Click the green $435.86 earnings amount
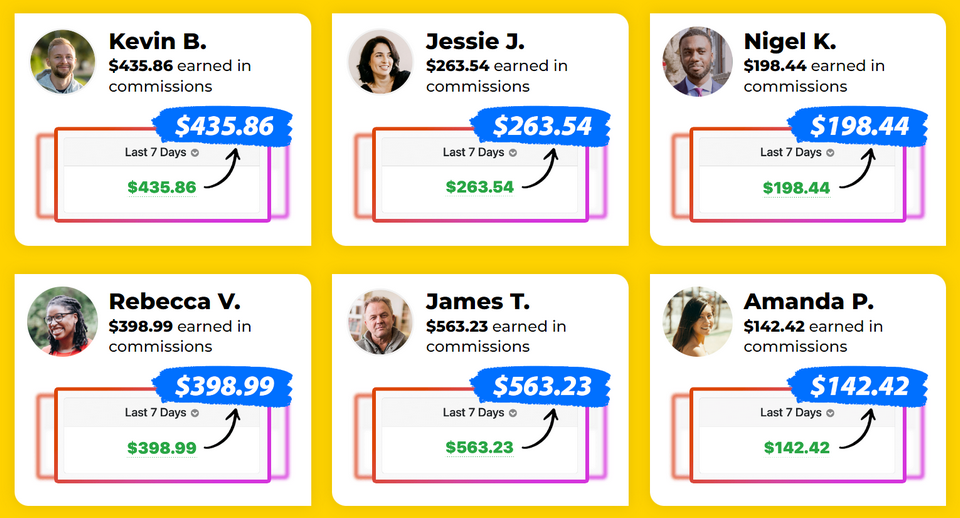This screenshot has height=518, width=960. [x=162, y=187]
